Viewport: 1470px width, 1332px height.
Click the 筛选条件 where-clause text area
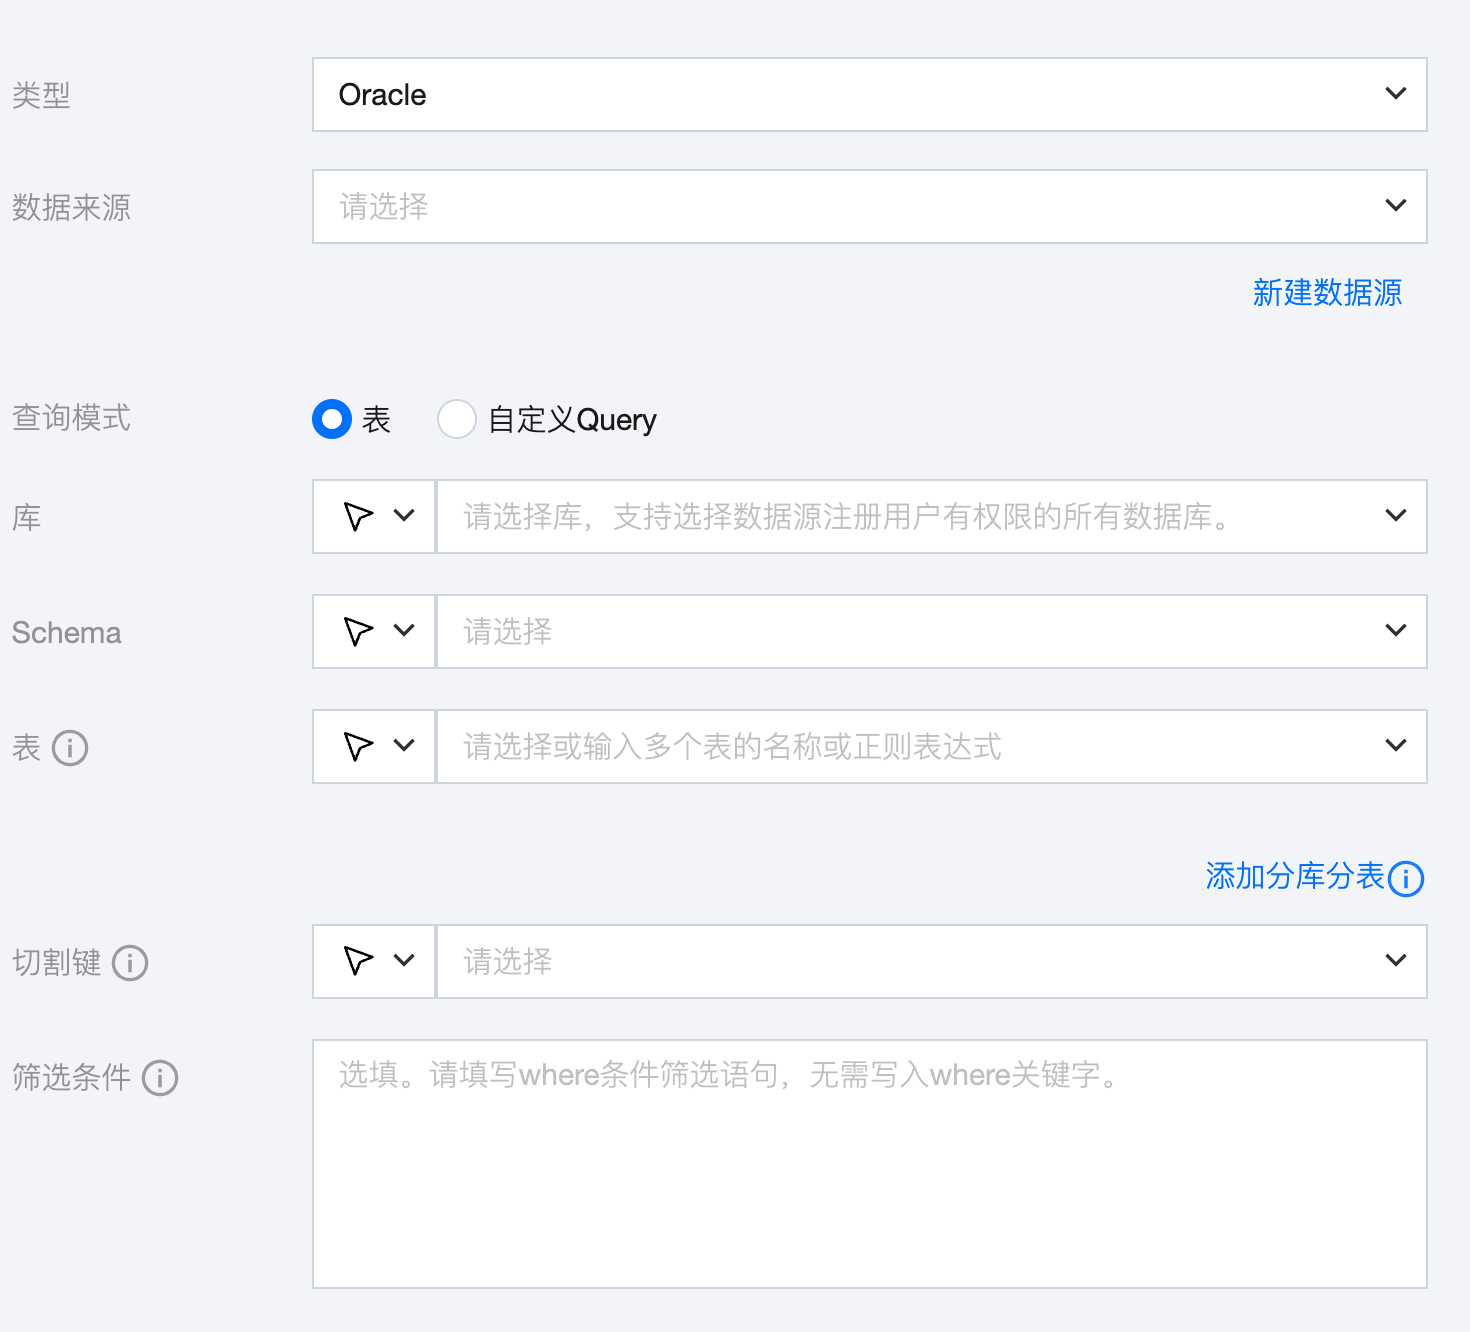click(x=868, y=1164)
